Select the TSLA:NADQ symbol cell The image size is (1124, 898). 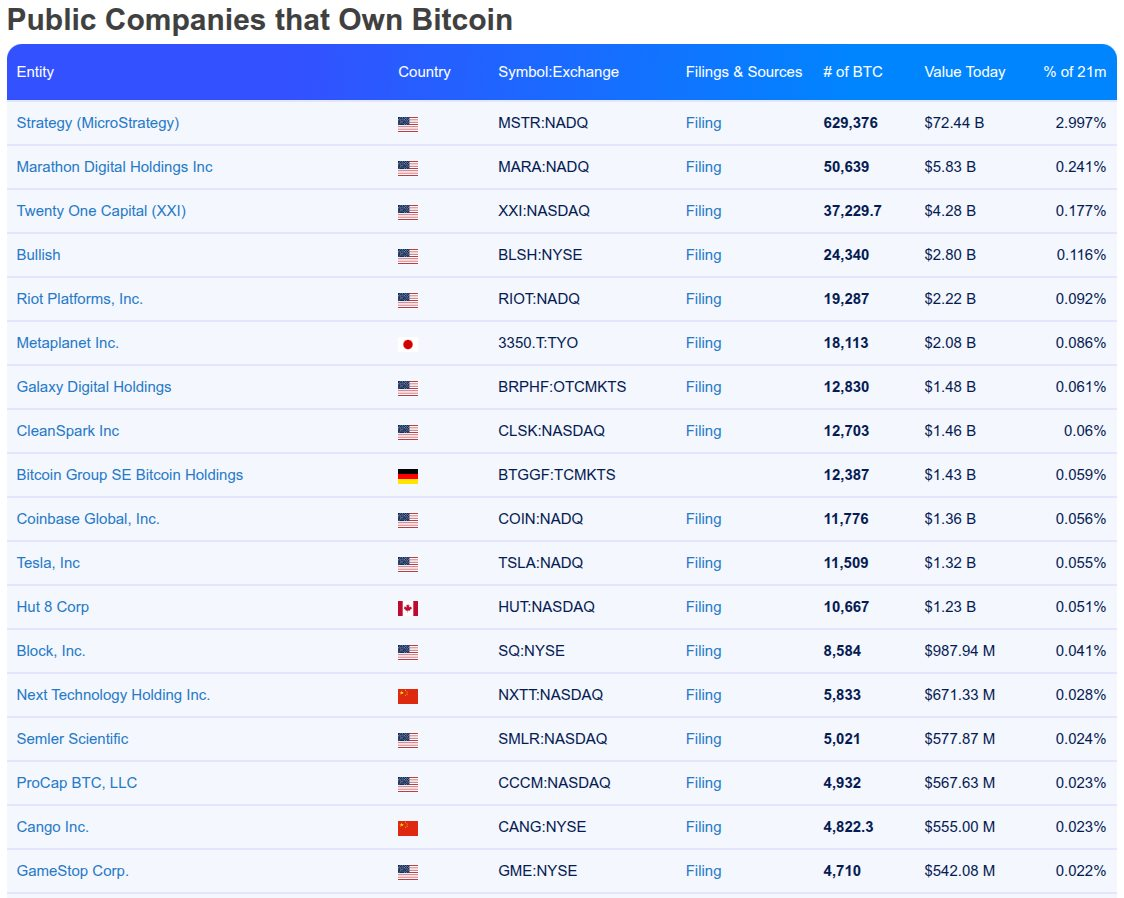[540, 563]
